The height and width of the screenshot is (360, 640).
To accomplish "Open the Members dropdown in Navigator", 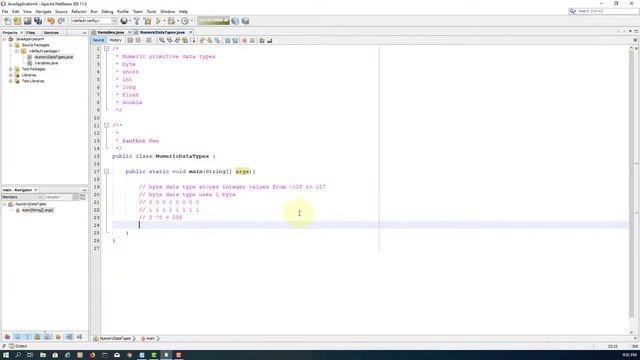I will pyautogui.click(x=22, y=197).
